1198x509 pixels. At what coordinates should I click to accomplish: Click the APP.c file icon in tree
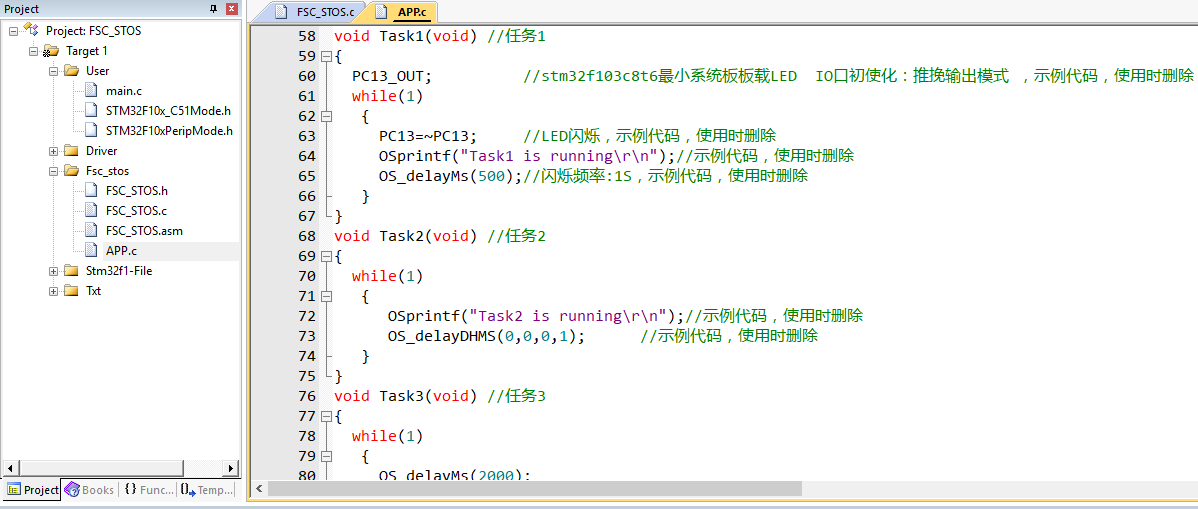click(x=91, y=250)
